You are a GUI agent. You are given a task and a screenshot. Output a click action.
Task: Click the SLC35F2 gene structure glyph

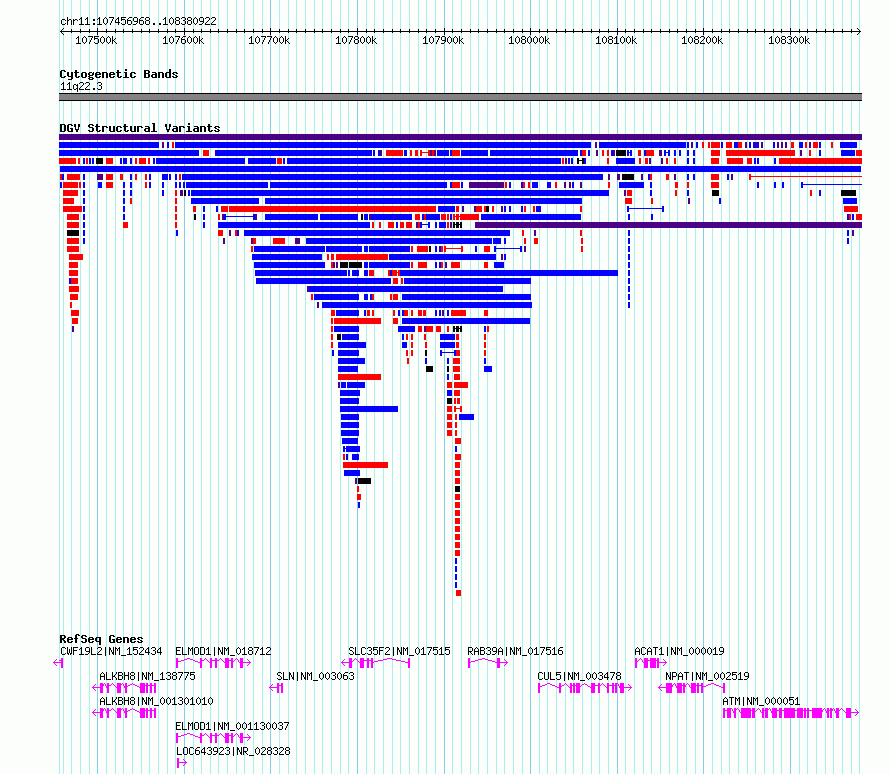375,663
